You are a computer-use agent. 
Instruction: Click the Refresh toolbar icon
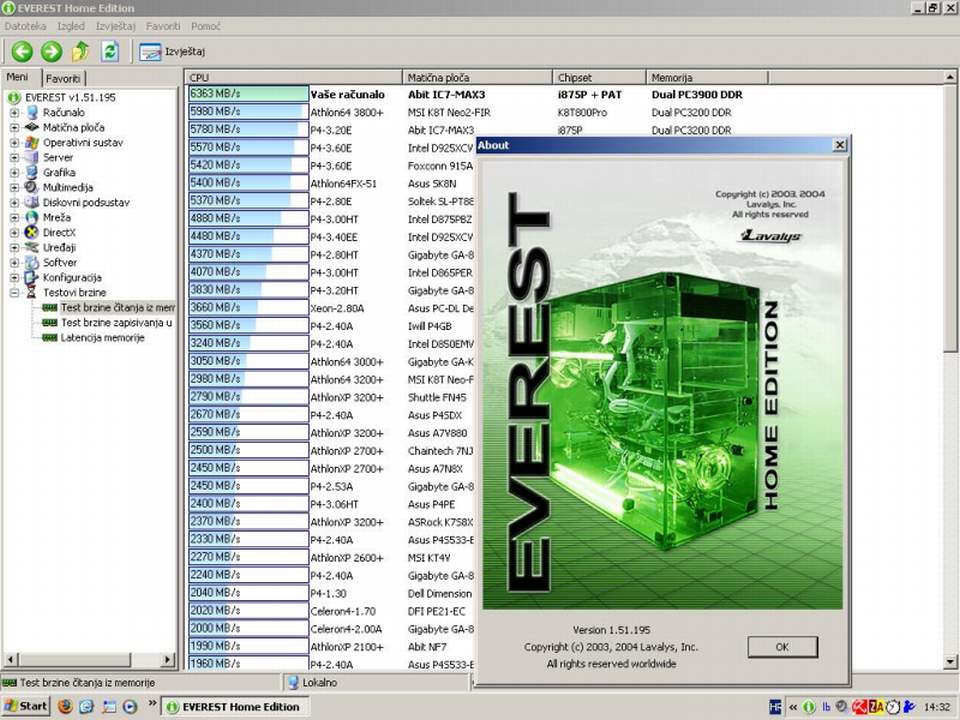coord(110,52)
